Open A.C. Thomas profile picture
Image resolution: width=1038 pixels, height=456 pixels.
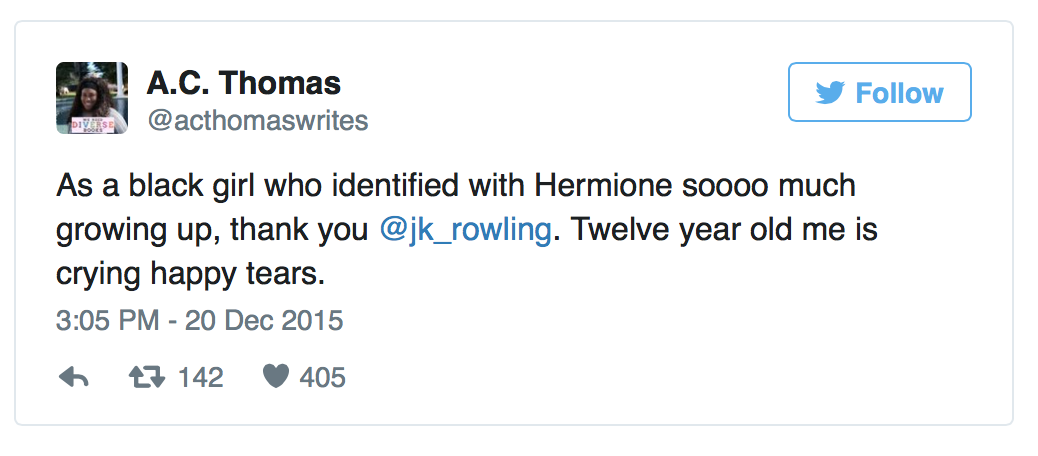tap(92, 98)
